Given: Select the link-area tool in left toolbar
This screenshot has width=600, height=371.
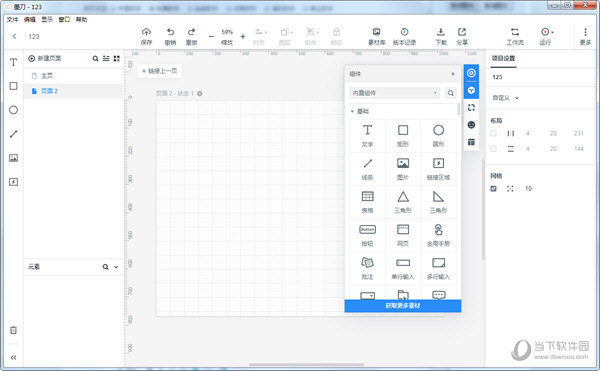Looking at the screenshot, I should click(13, 182).
